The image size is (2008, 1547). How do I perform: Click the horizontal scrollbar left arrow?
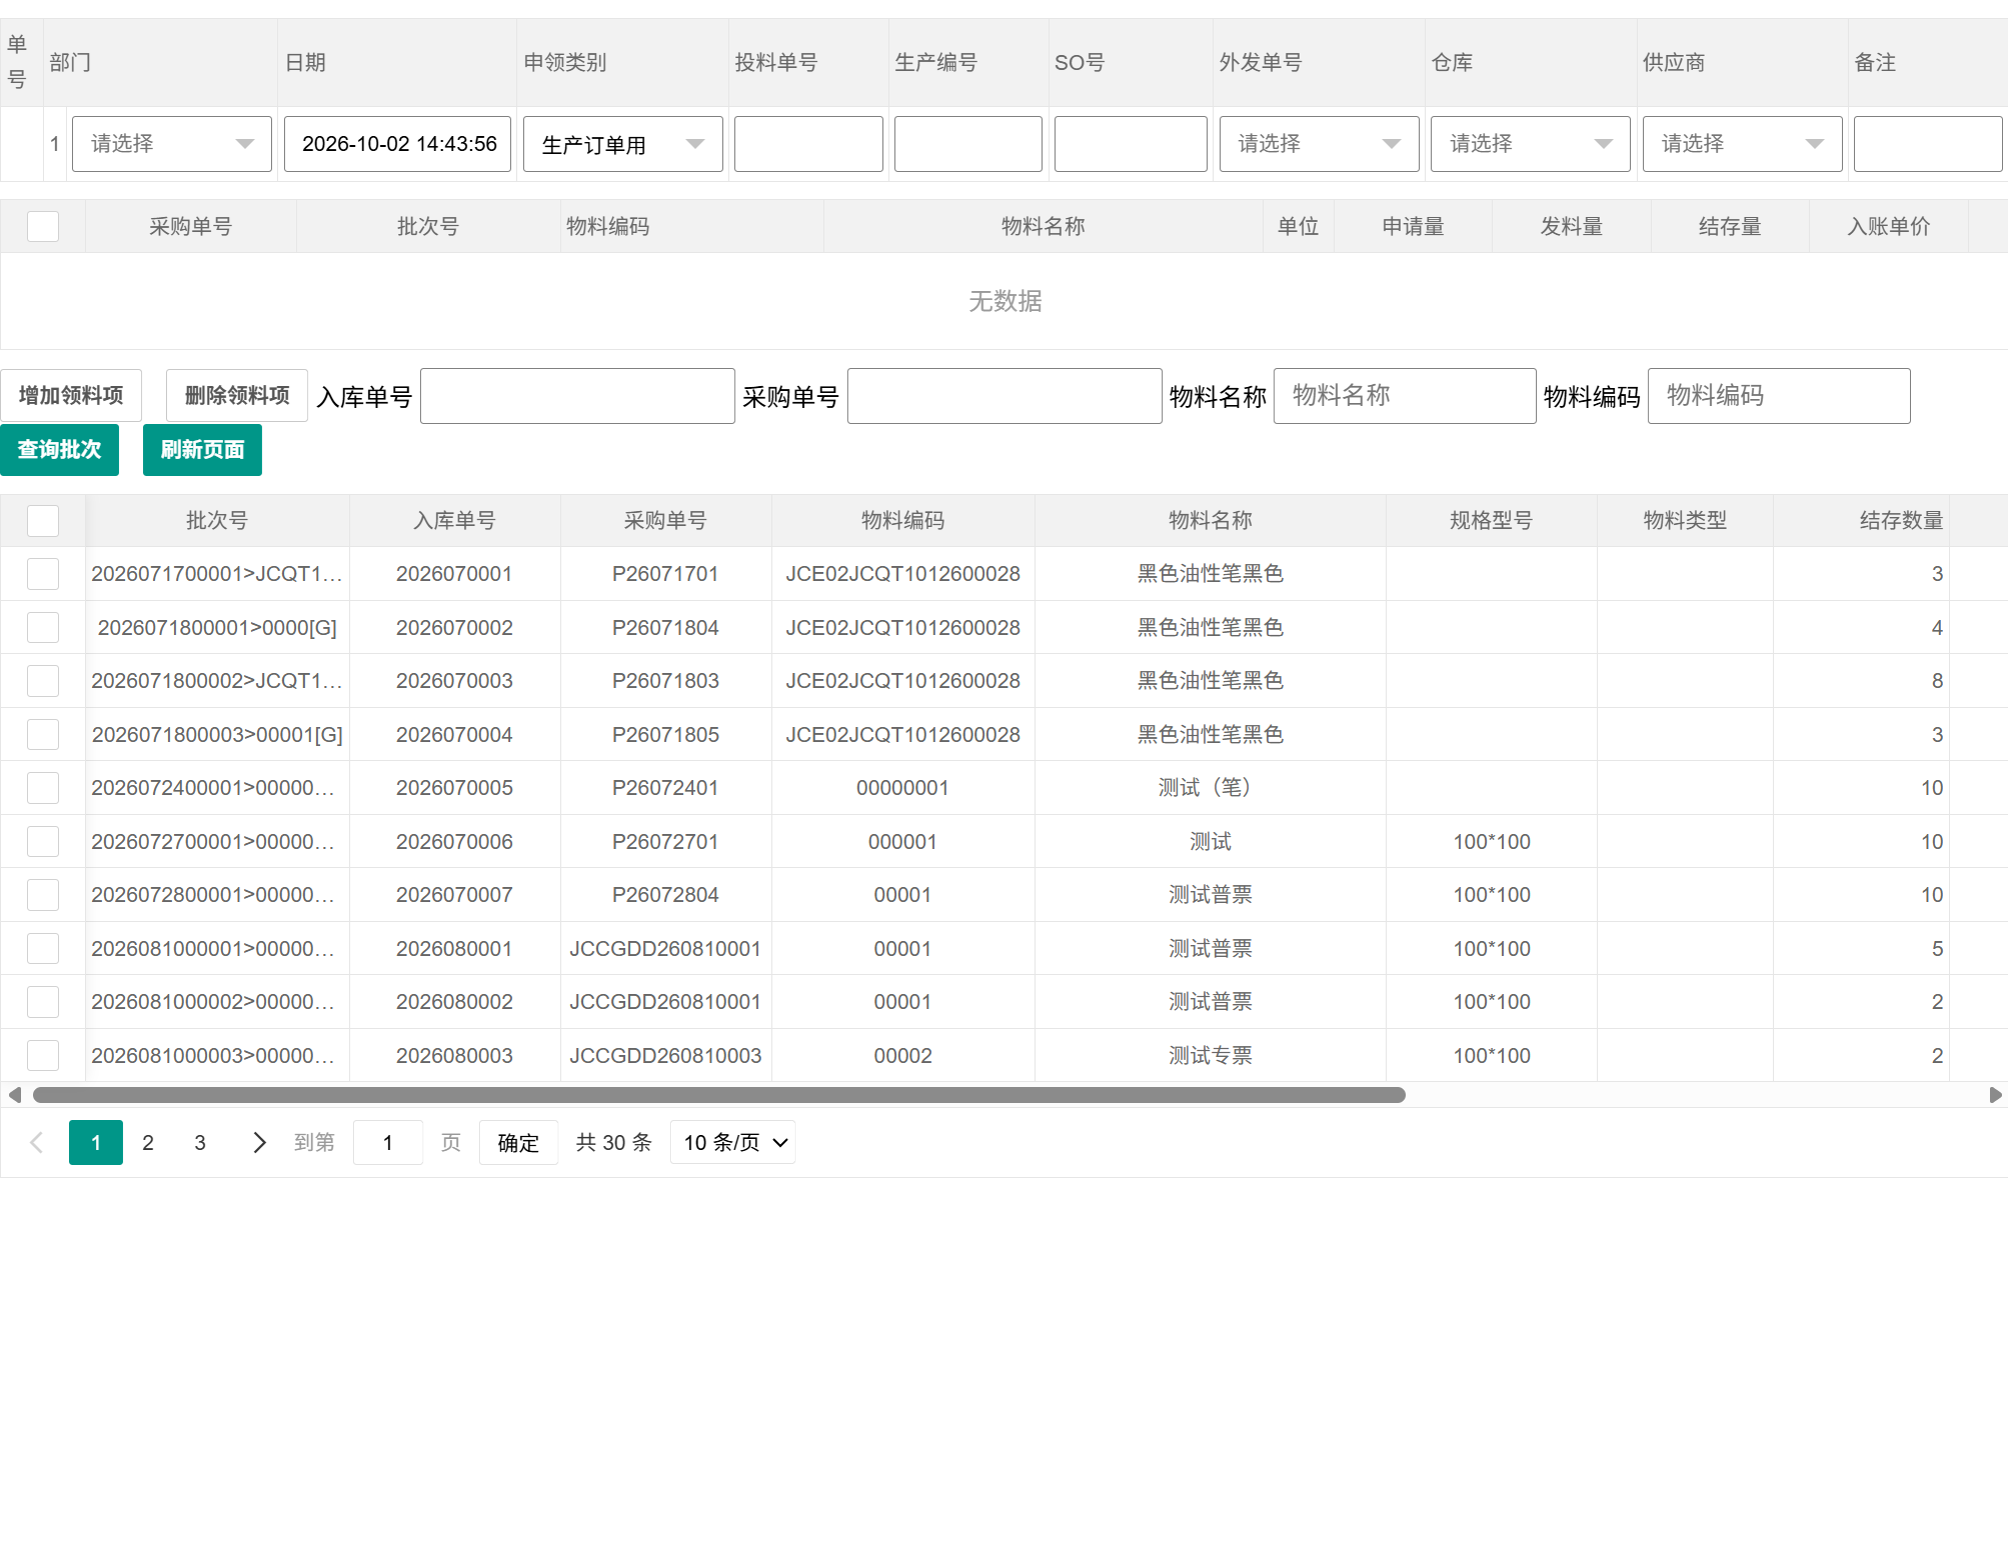14,1095
